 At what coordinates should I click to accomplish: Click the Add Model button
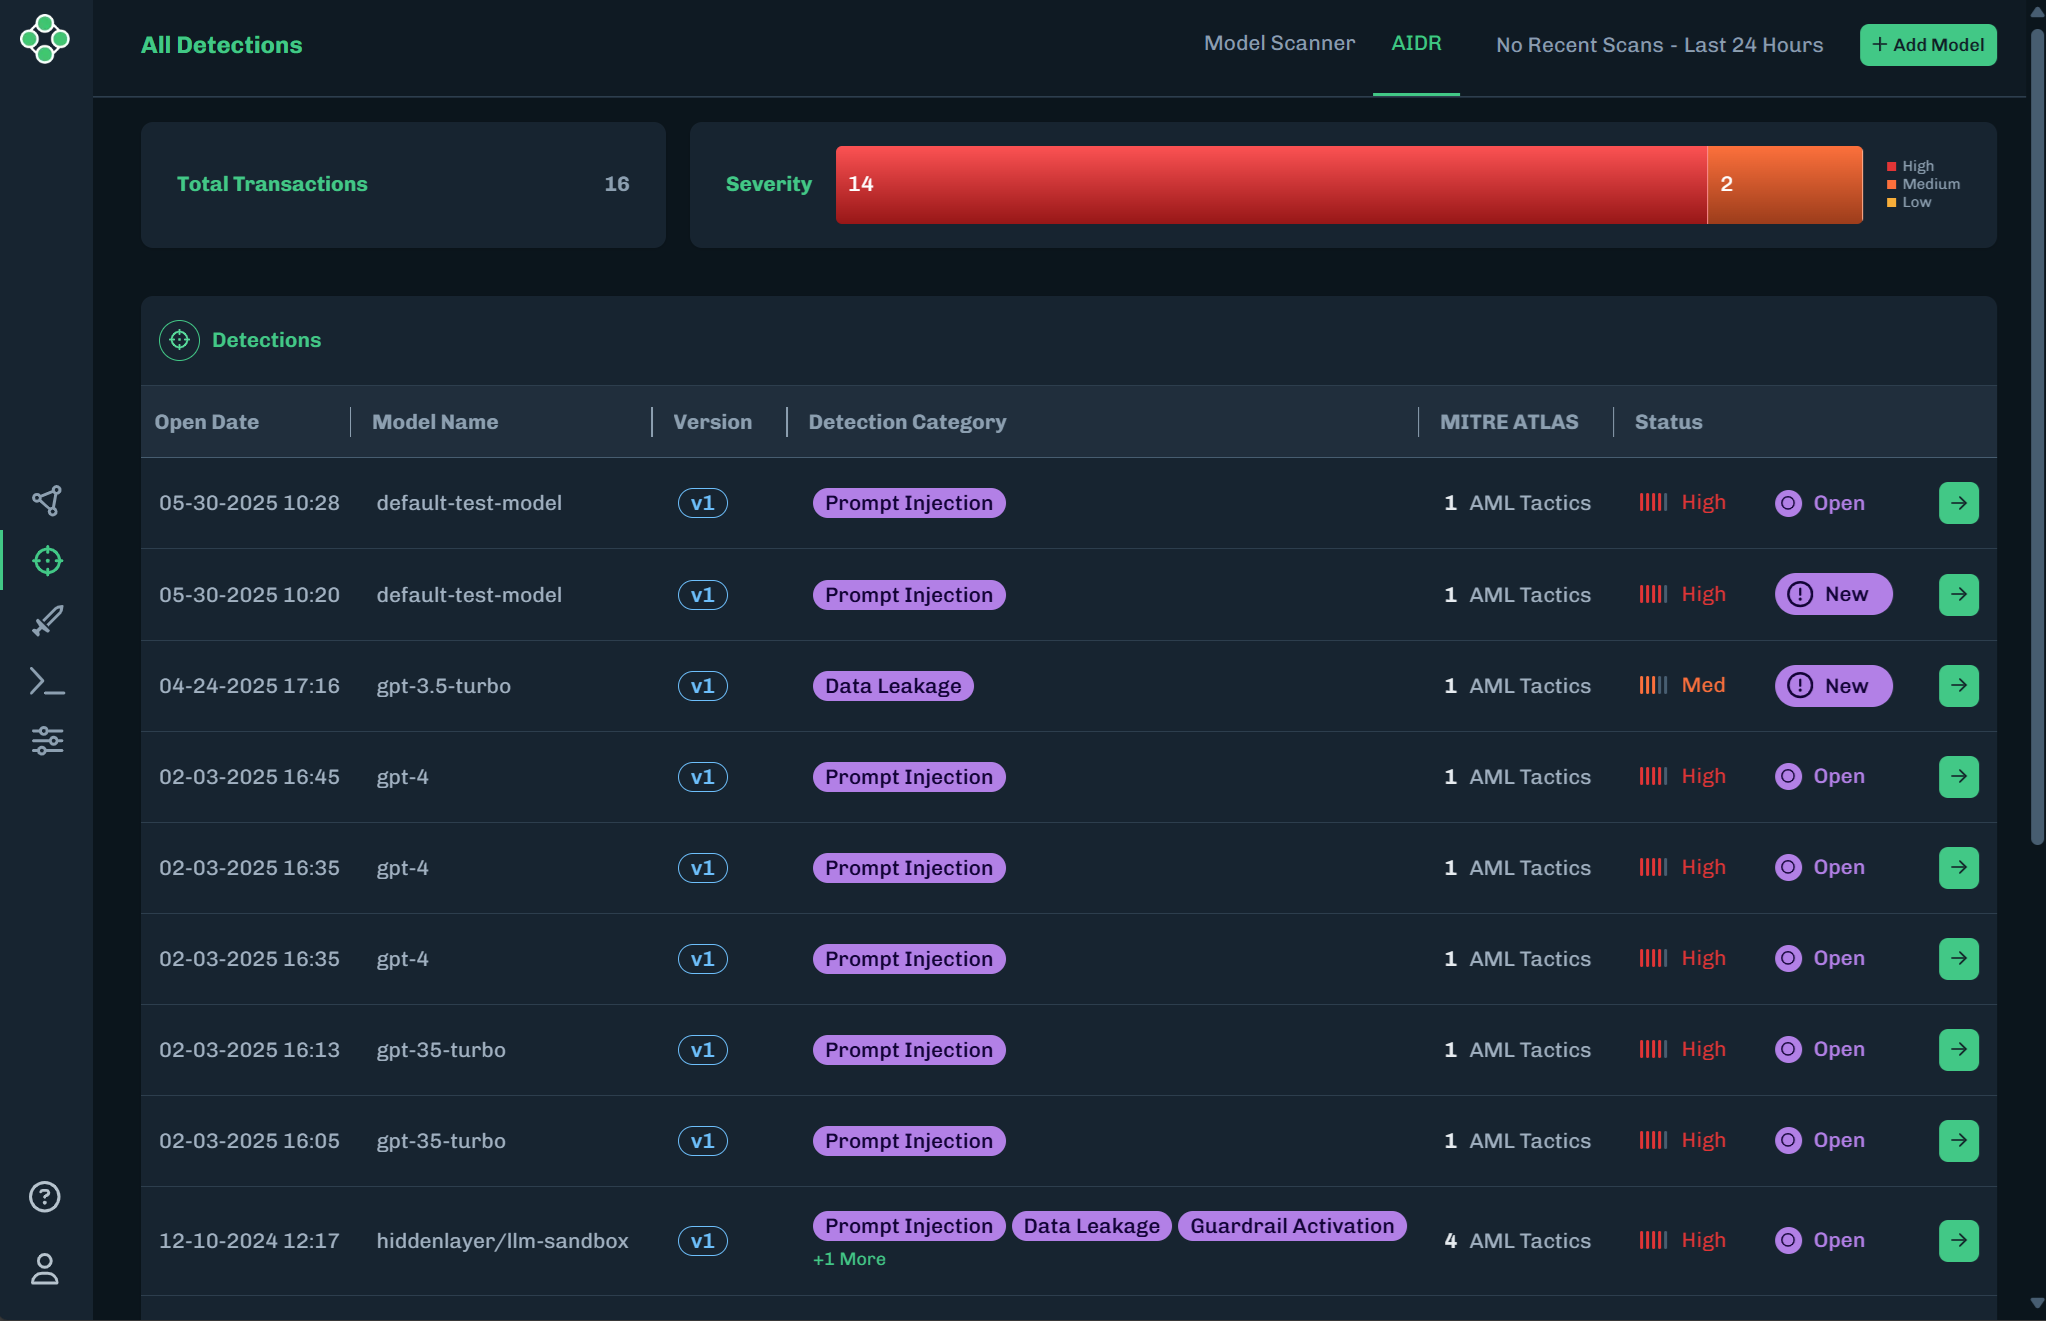click(1927, 45)
